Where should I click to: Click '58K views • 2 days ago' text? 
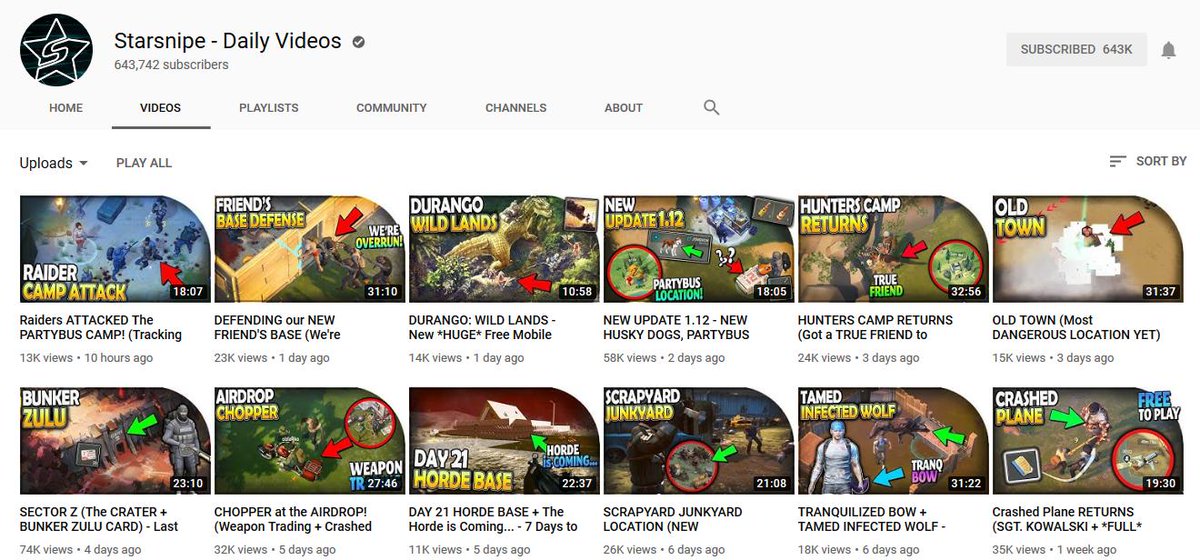(x=664, y=358)
